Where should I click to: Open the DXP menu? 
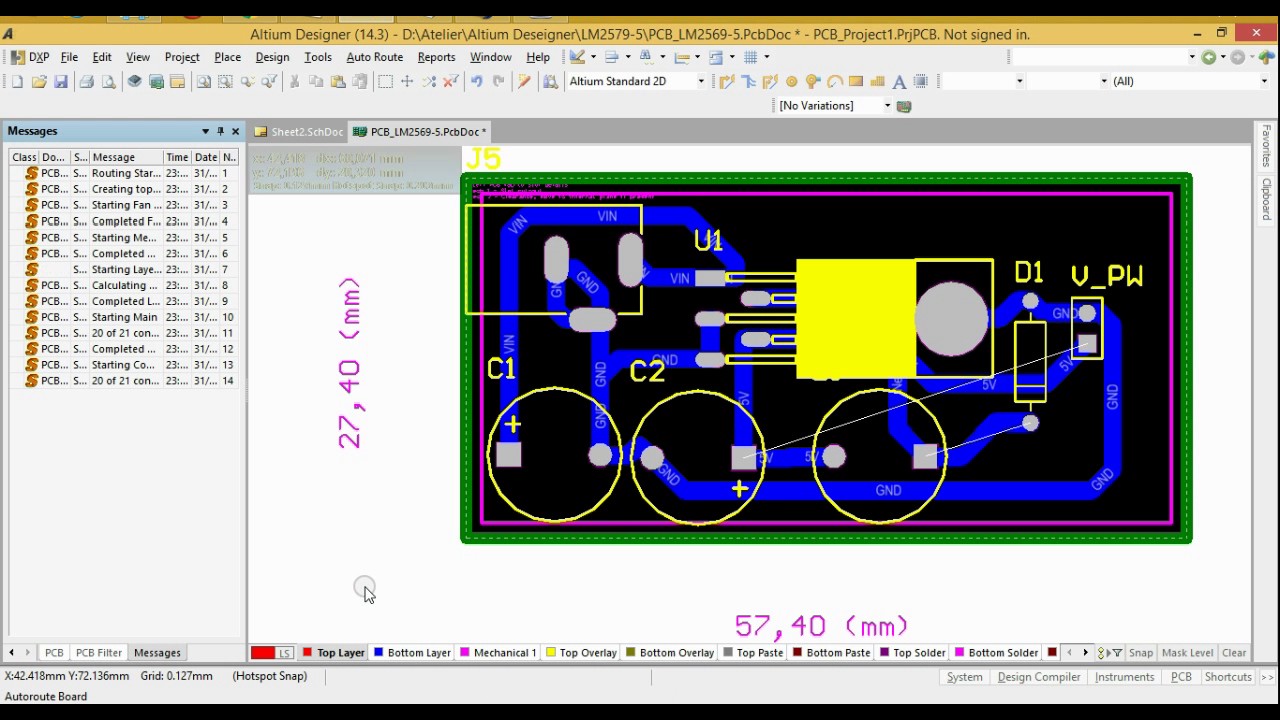pos(30,57)
